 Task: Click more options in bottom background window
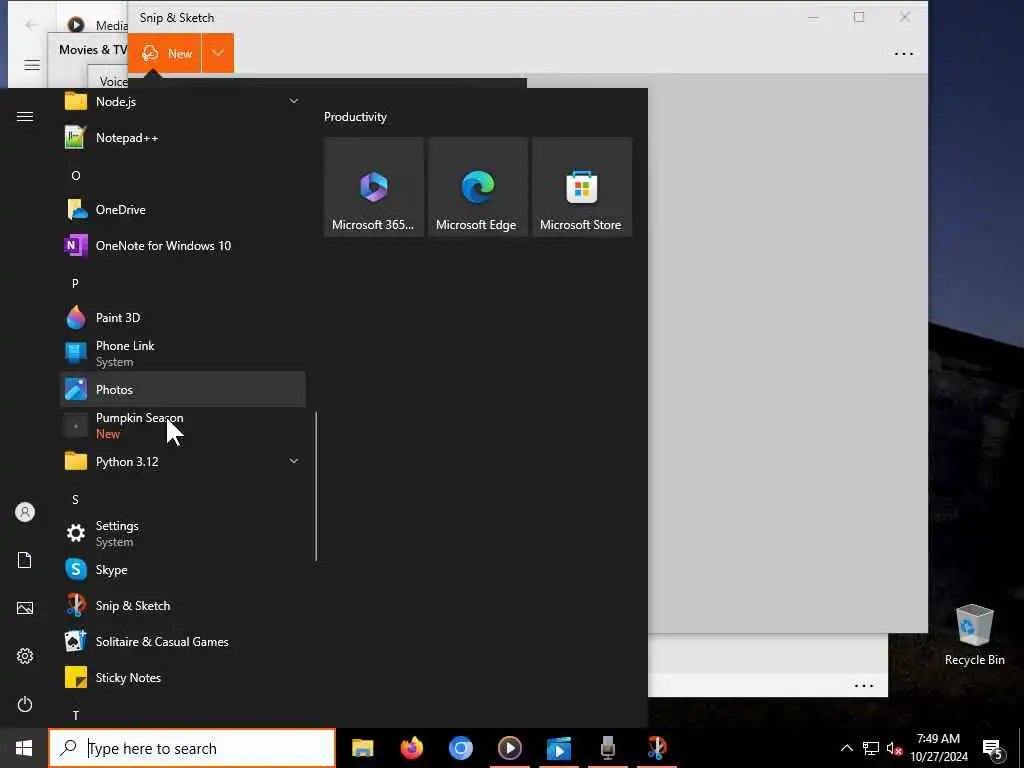tap(864, 686)
